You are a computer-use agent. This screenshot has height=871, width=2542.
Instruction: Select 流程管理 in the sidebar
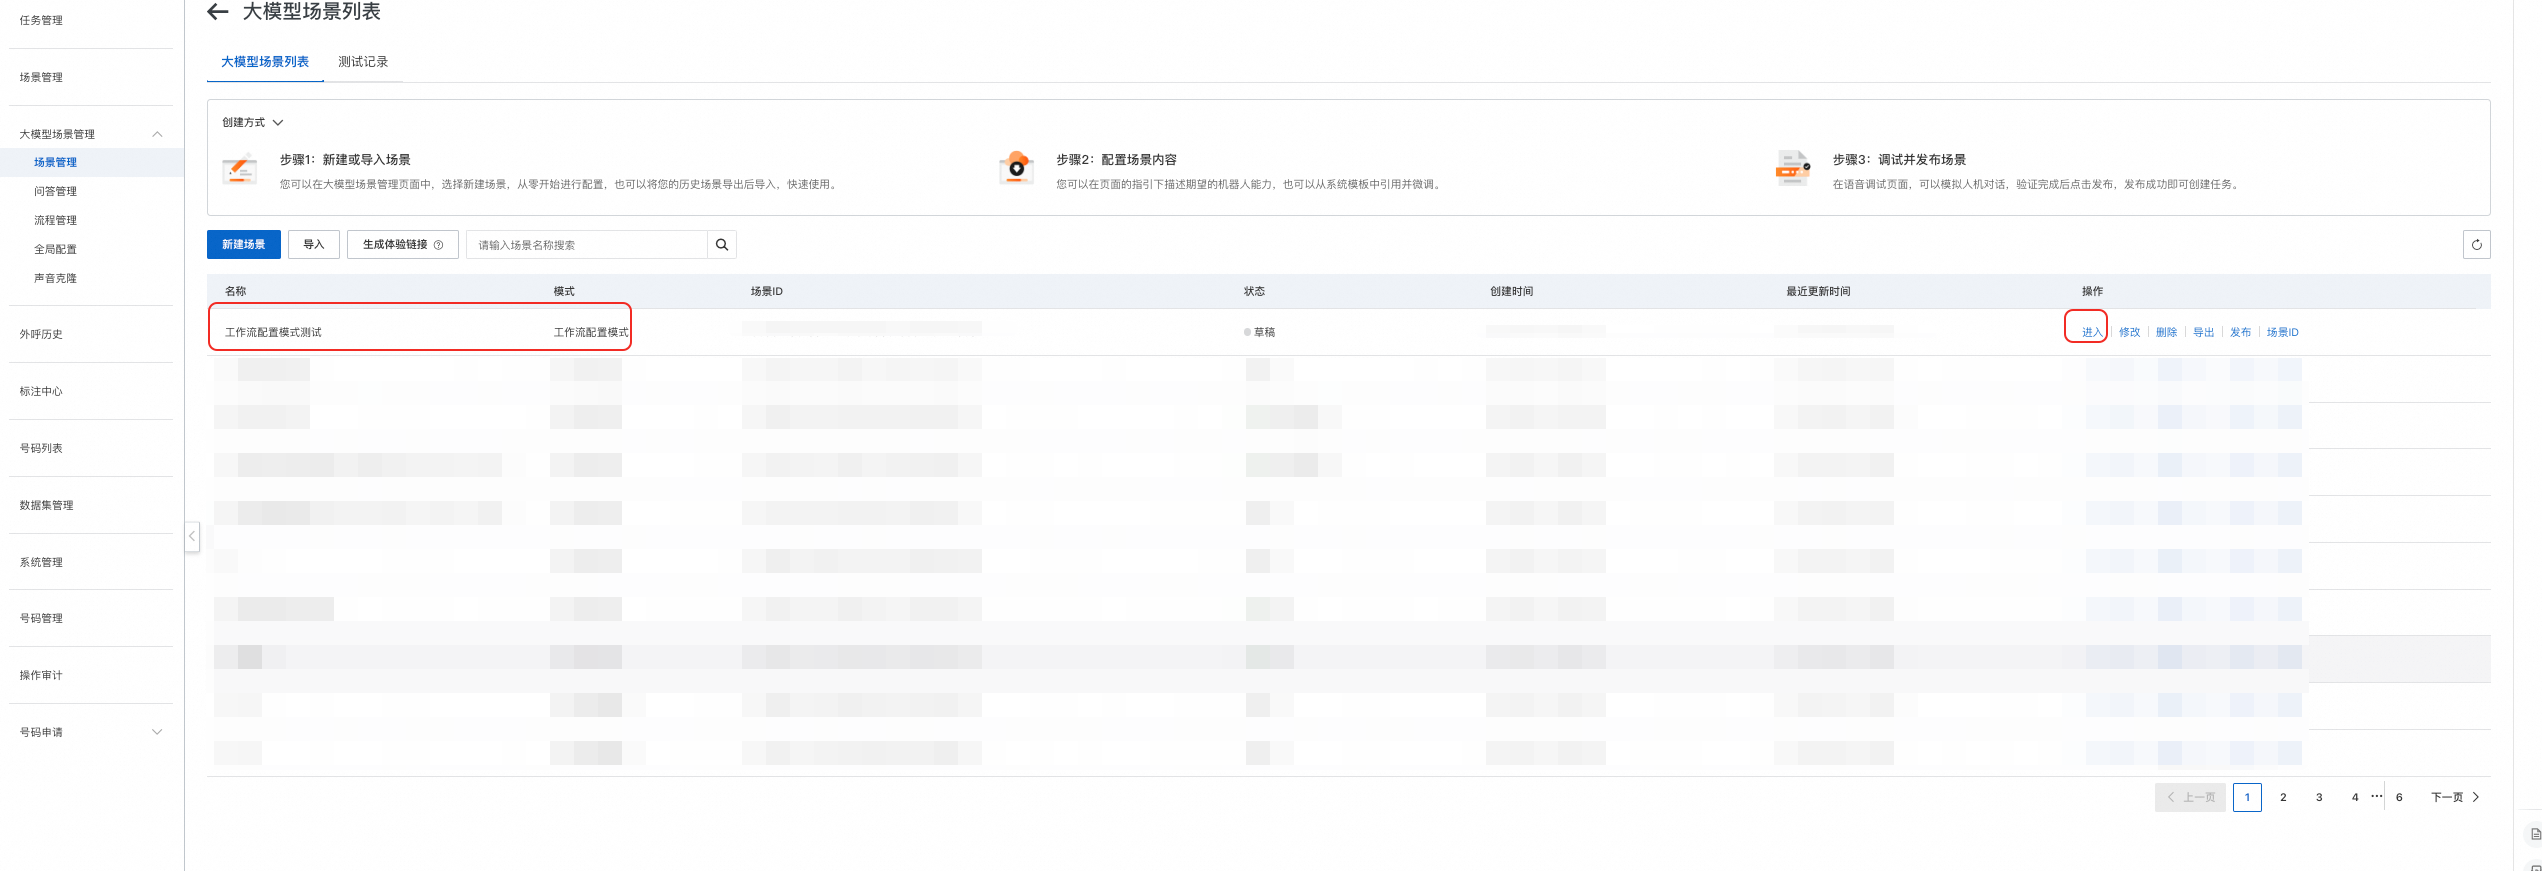[x=55, y=220]
